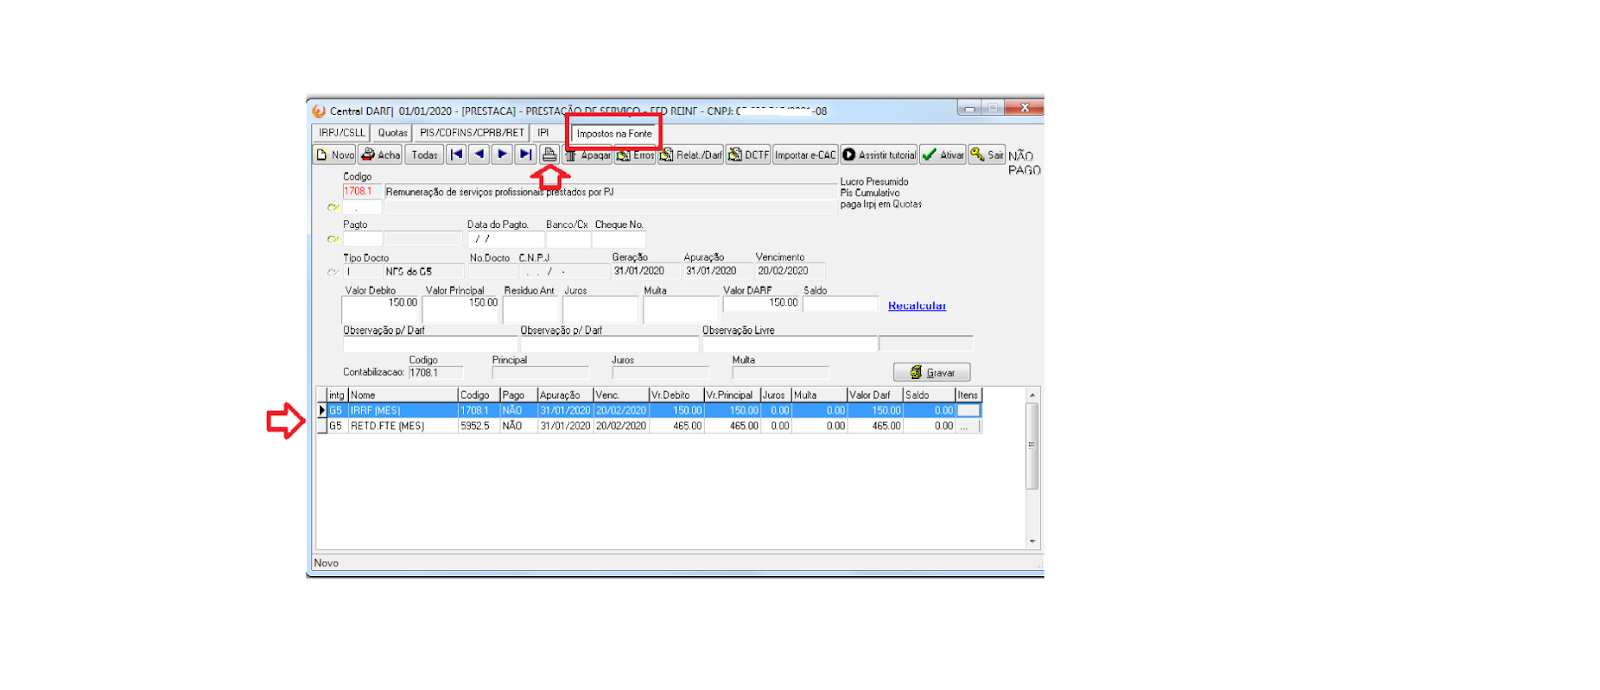This screenshot has height=690, width=1600.
Task: Click the grid vertical scrollbar thumb
Action: click(1032, 446)
